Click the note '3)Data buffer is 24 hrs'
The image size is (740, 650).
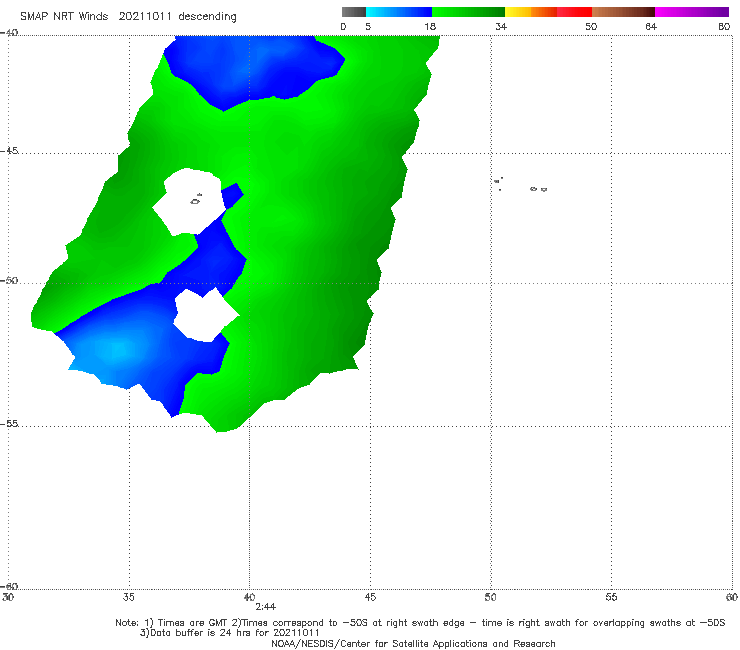[229, 633]
